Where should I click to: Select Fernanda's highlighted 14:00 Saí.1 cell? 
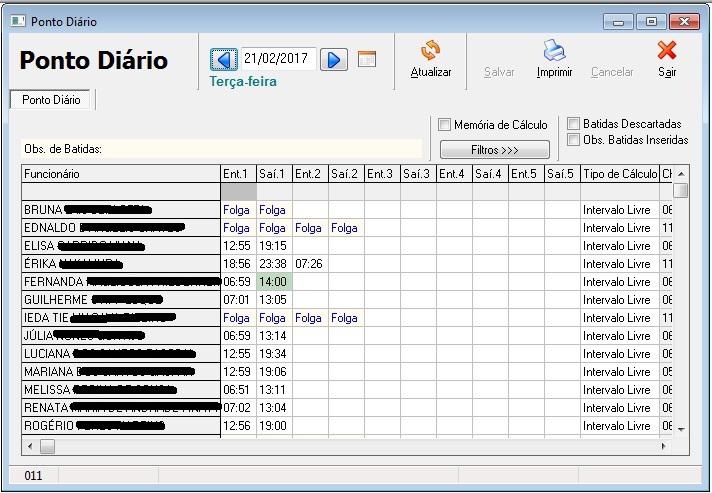click(x=274, y=282)
